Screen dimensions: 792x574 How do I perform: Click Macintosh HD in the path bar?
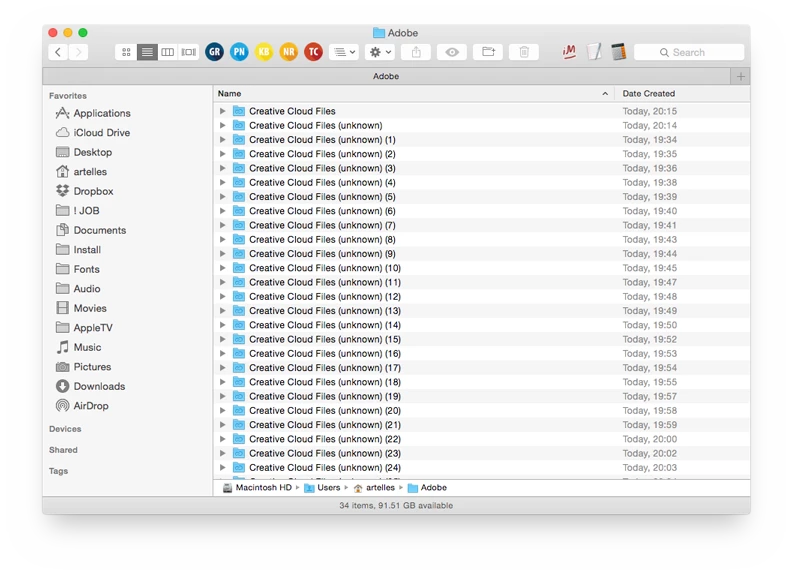(257, 488)
